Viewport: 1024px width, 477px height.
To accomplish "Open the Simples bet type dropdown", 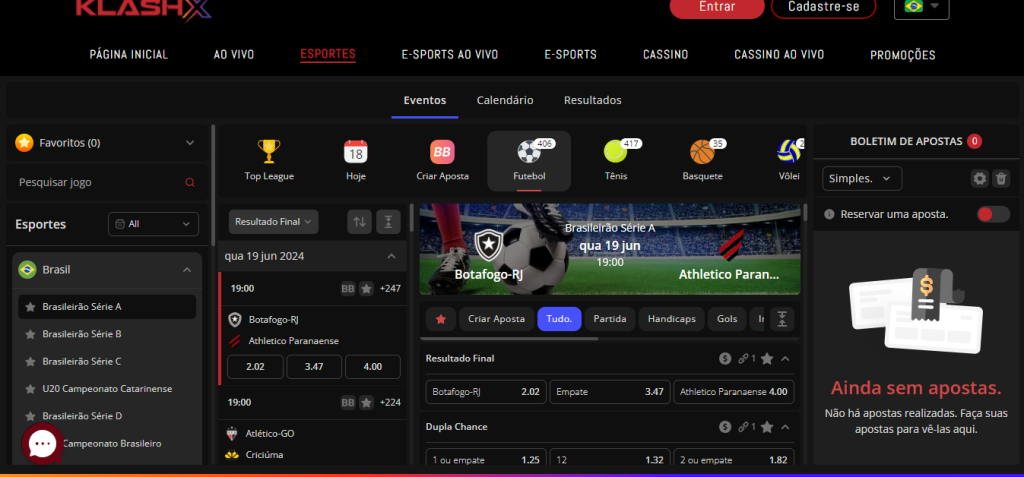I will click(x=862, y=178).
